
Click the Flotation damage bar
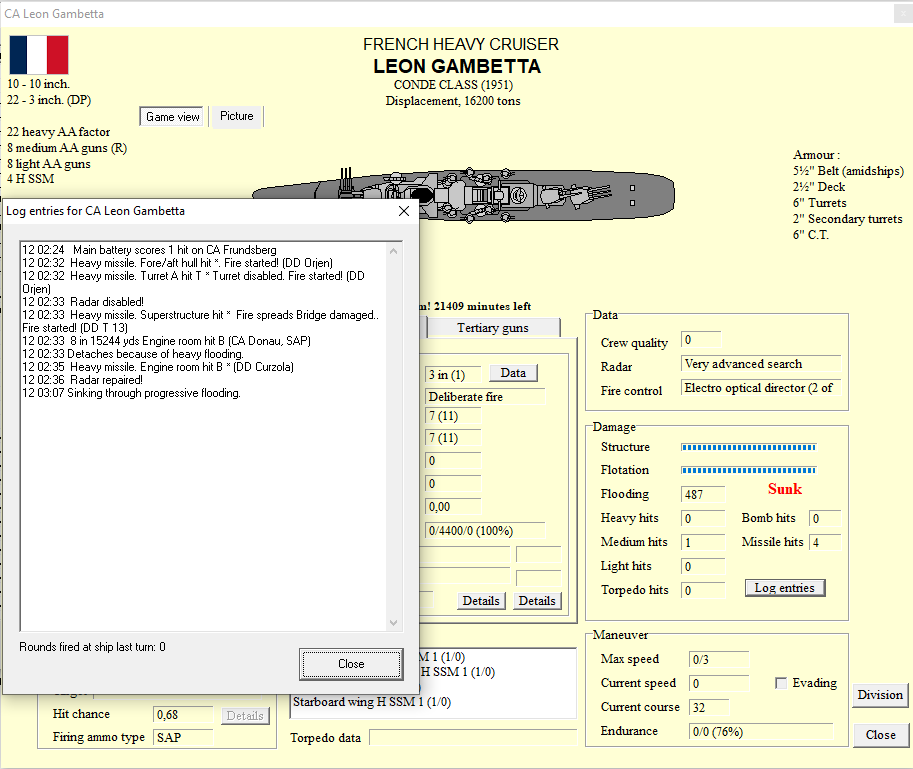point(748,470)
